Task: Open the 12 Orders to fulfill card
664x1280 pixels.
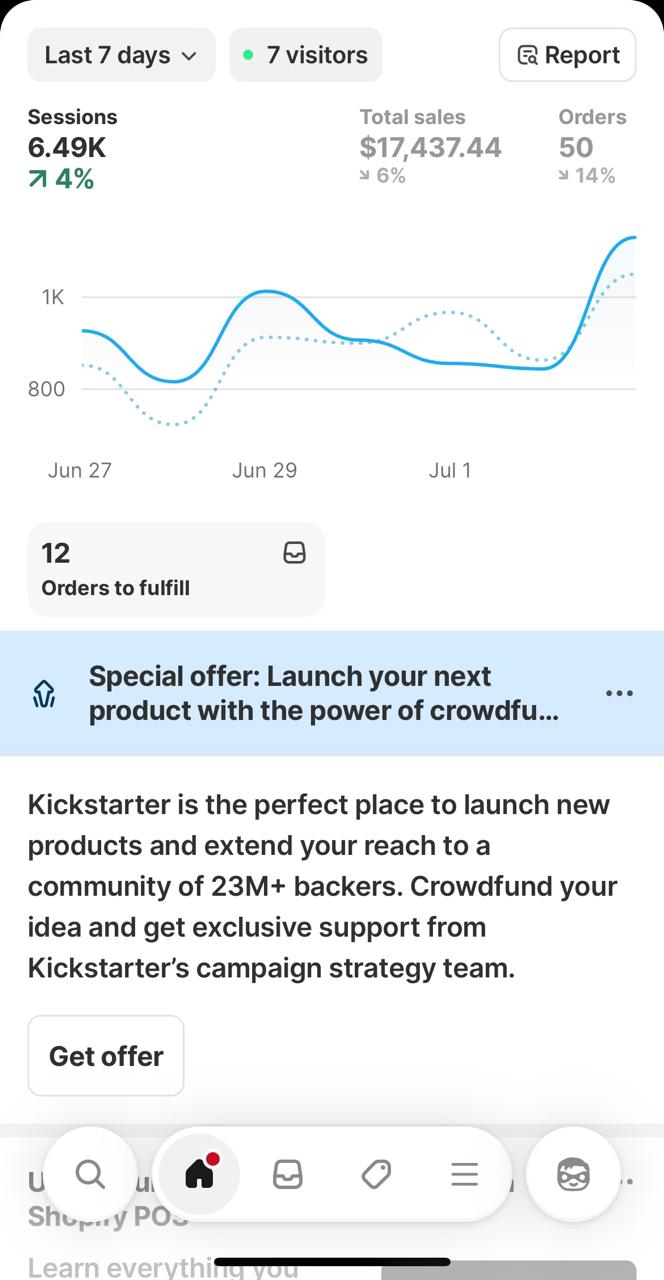Action: tap(176, 569)
